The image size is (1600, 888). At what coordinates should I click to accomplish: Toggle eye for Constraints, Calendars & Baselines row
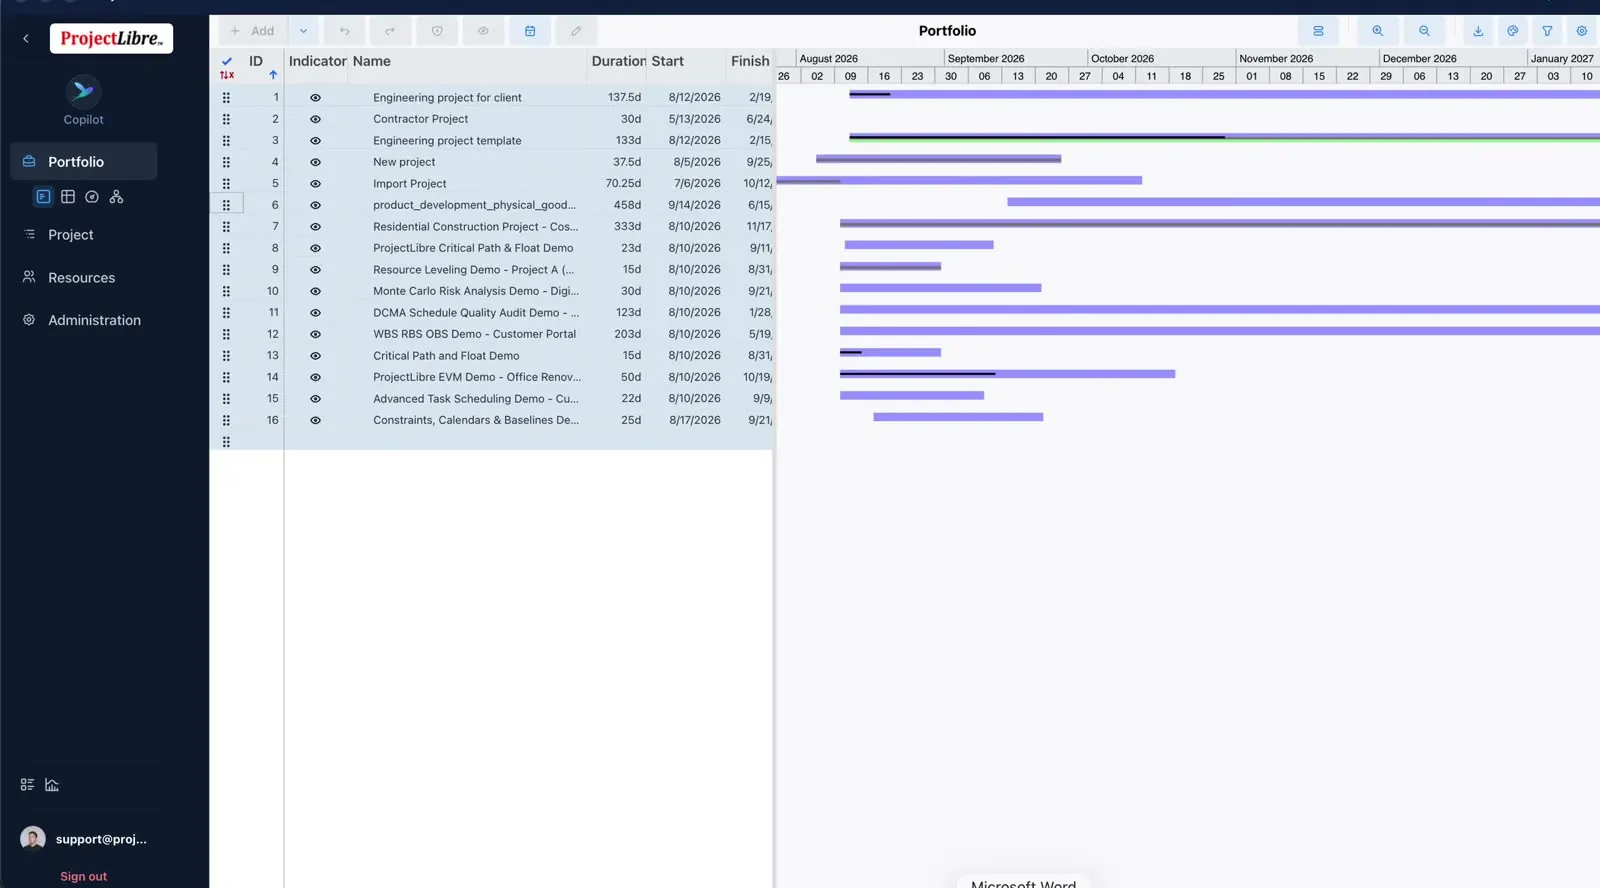tap(315, 420)
